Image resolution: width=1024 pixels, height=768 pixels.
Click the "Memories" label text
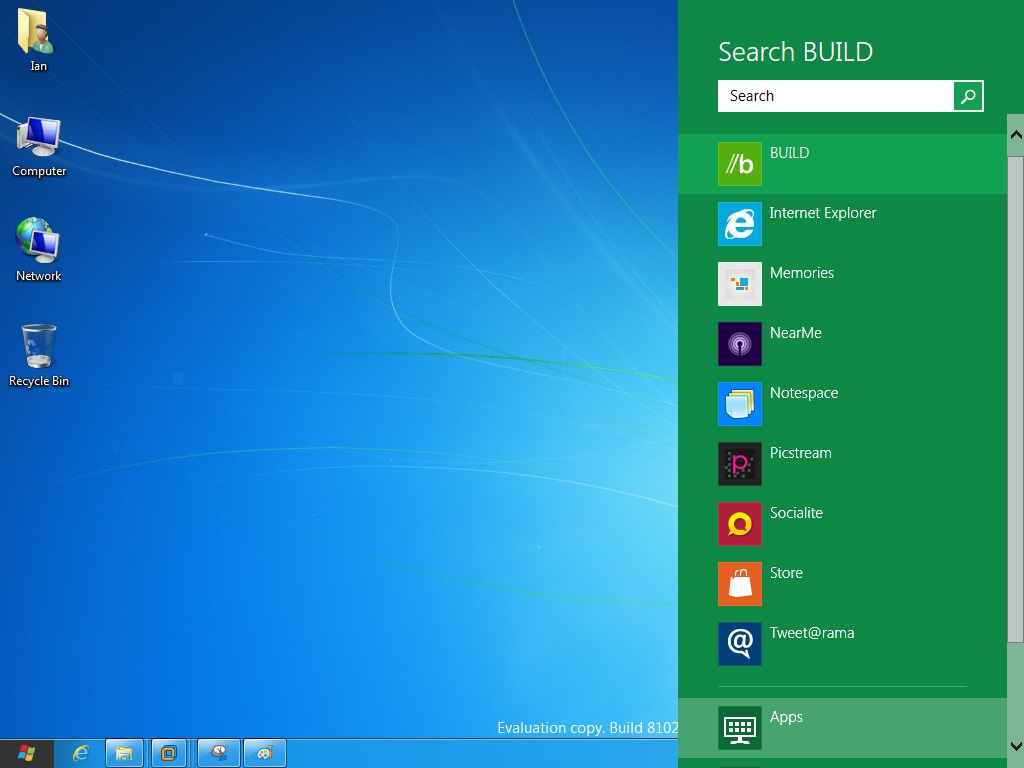pyautogui.click(x=802, y=273)
